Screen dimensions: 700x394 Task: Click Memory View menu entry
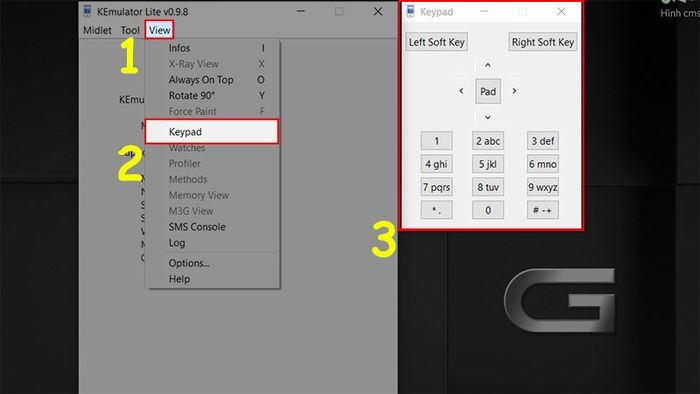[212, 195]
